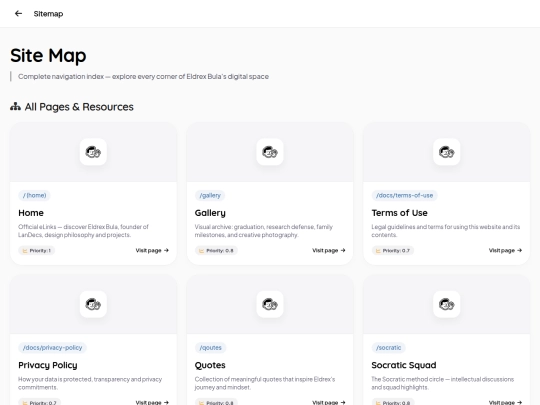Image resolution: width=540 pixels, height=405 pixels.
Task: Click the sitemap tree icon beside All Pages & Resources
Action: 15,107
